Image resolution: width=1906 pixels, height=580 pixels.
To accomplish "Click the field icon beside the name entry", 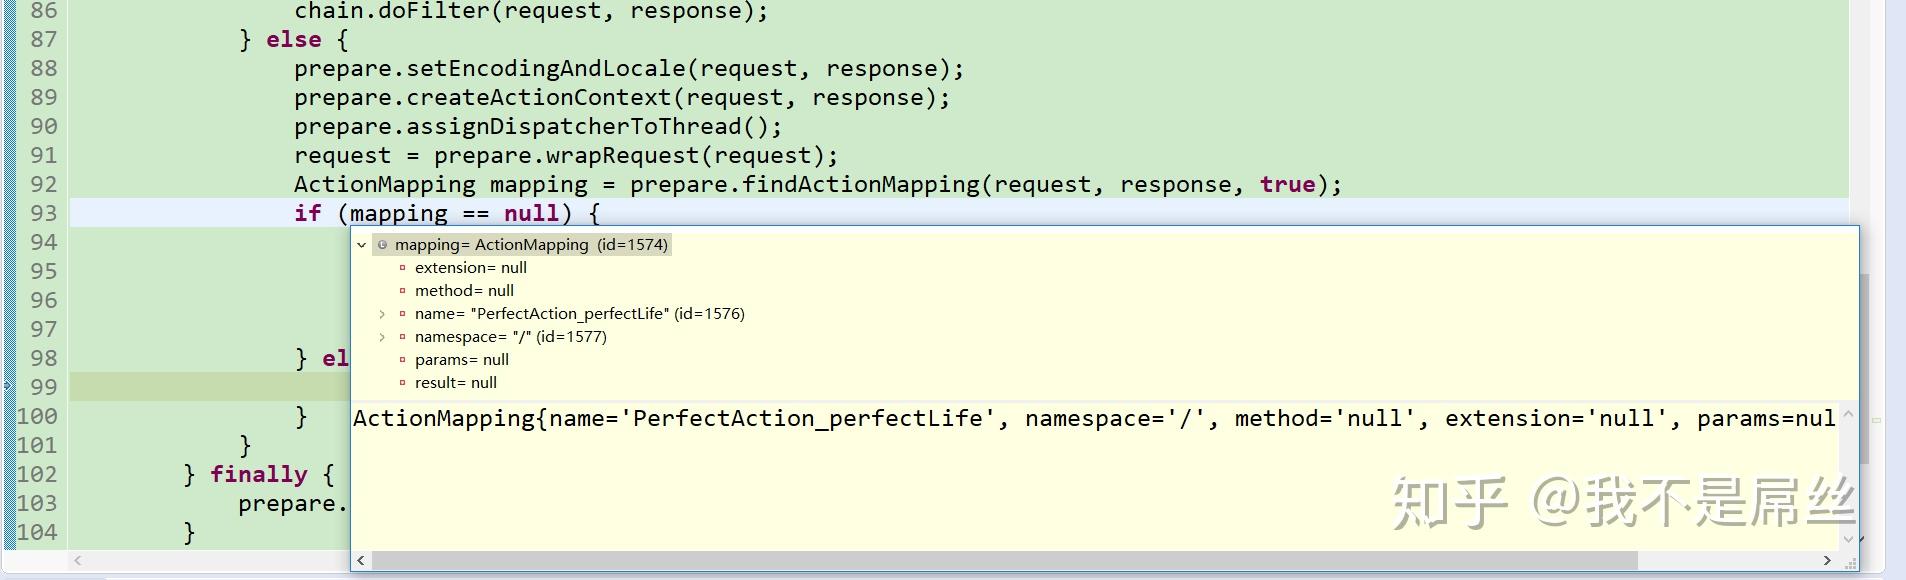I will [x=402, y=314].
